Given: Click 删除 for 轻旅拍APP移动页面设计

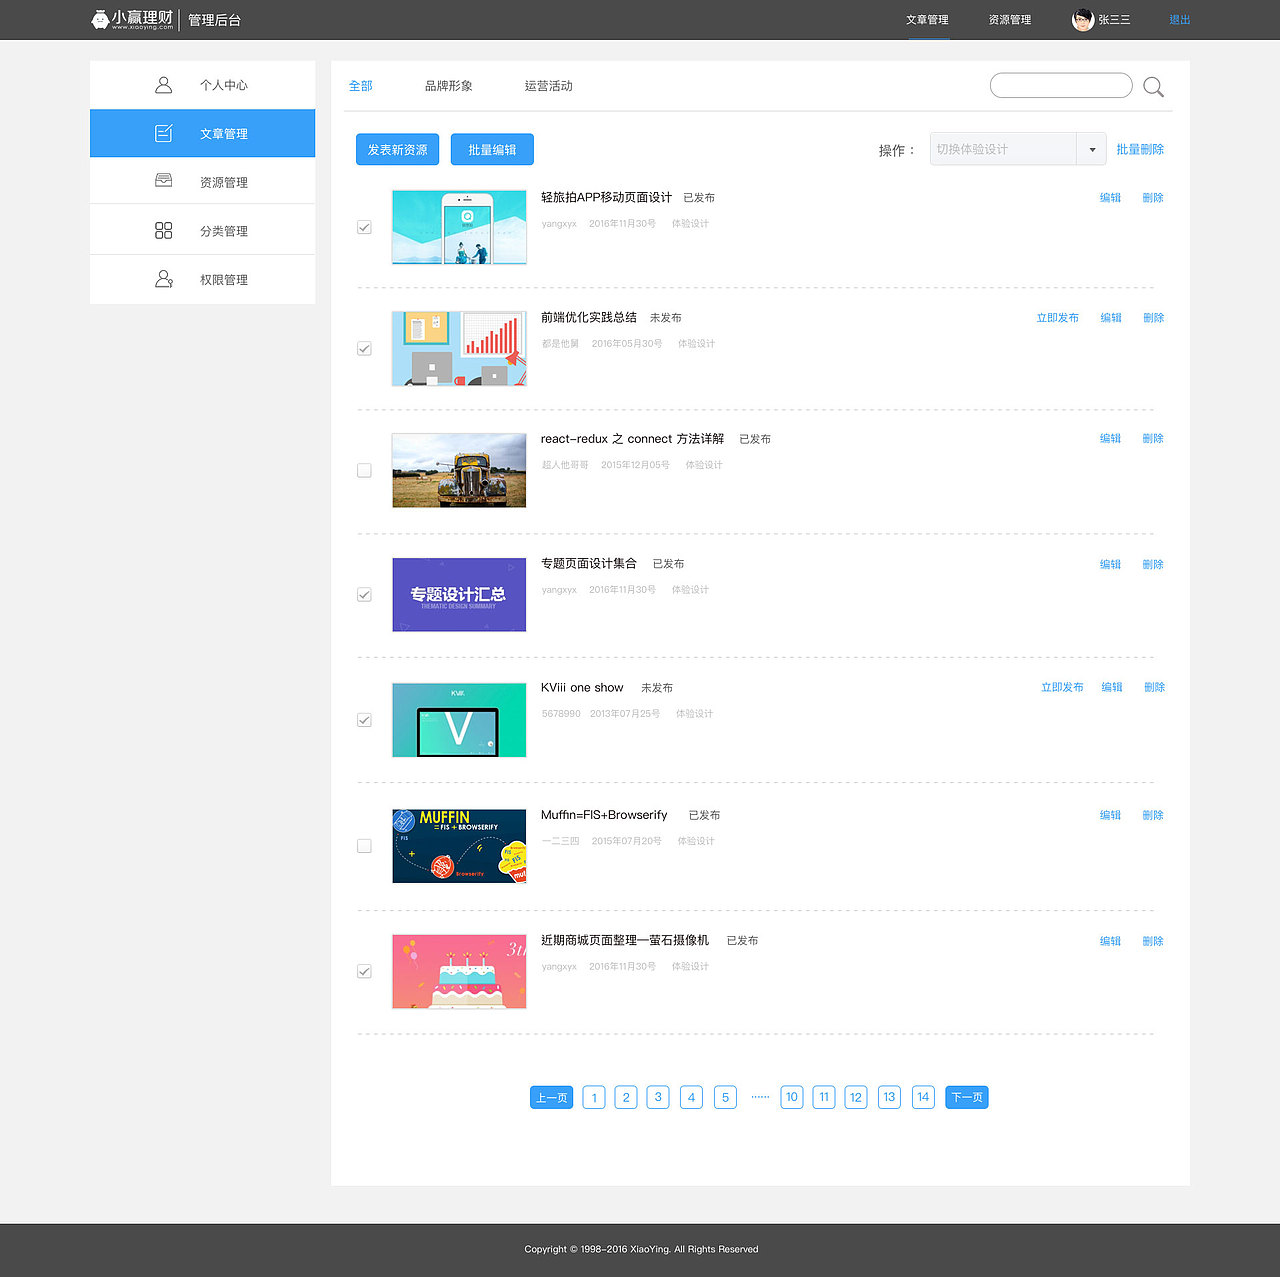Looking at the screenshot, I should (x=1153, y=198).
